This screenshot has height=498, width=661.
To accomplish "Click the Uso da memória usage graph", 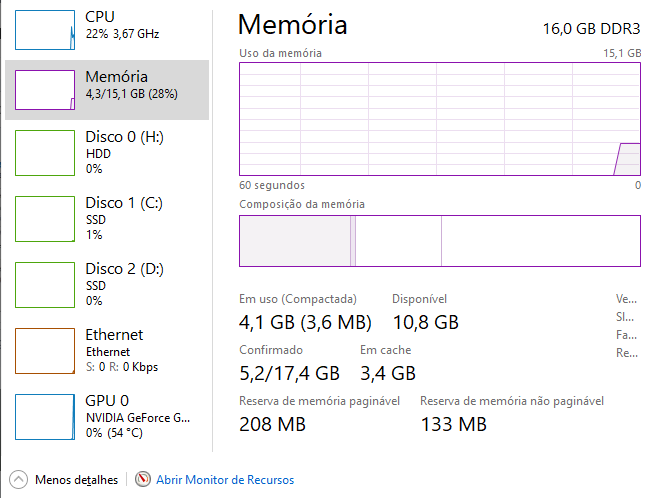I will coord(440,119).
